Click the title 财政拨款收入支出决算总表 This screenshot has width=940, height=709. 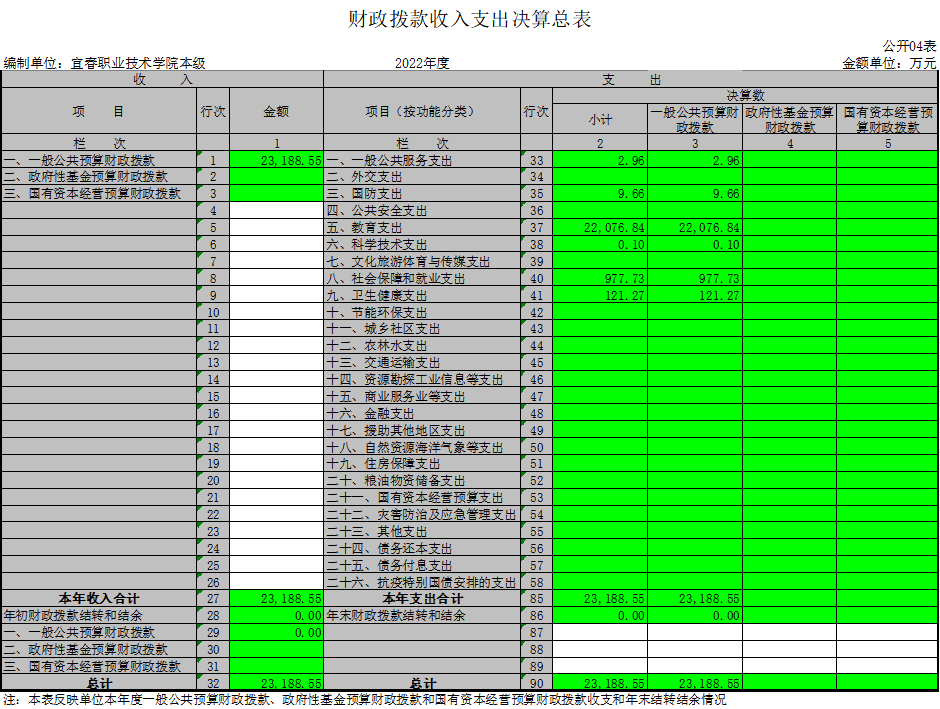point(469,20)
